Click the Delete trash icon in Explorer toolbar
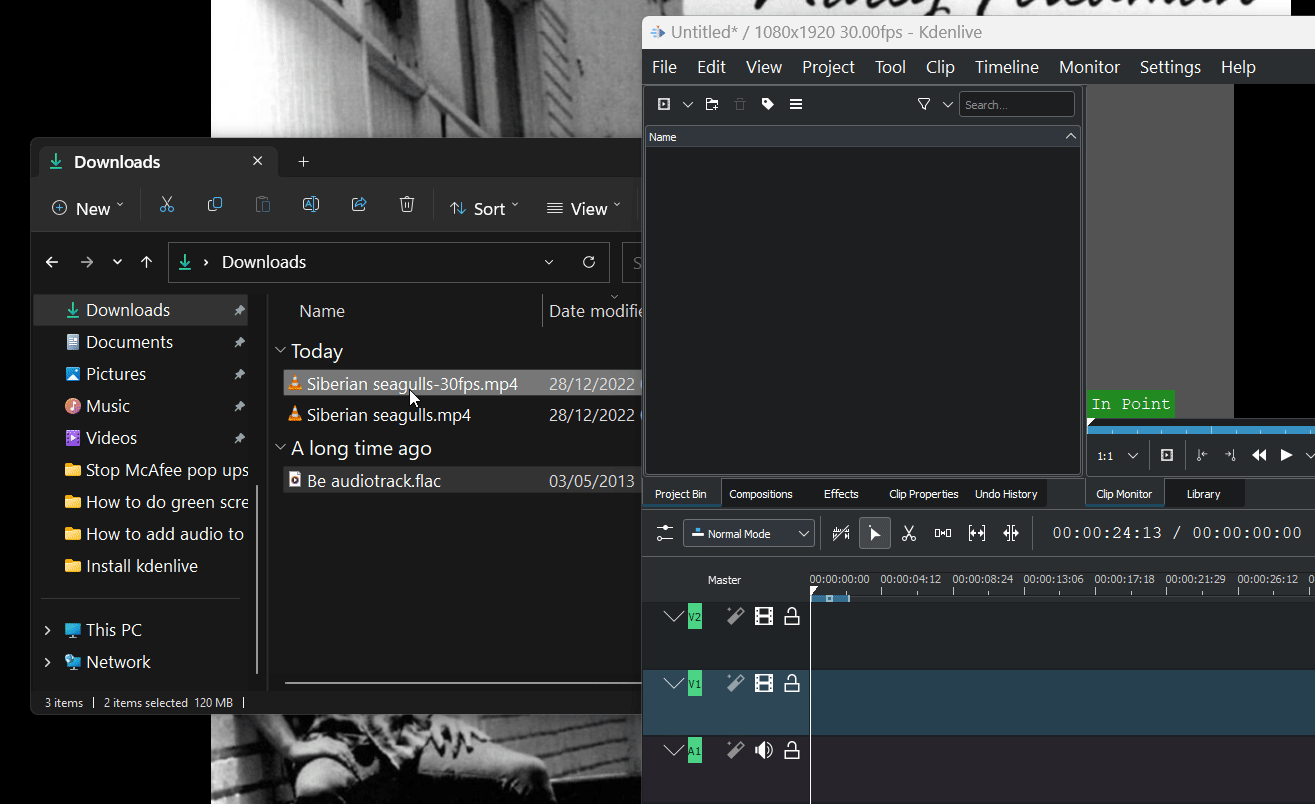This screenshot has width=1315, height=804. click(x=407, y=205)
